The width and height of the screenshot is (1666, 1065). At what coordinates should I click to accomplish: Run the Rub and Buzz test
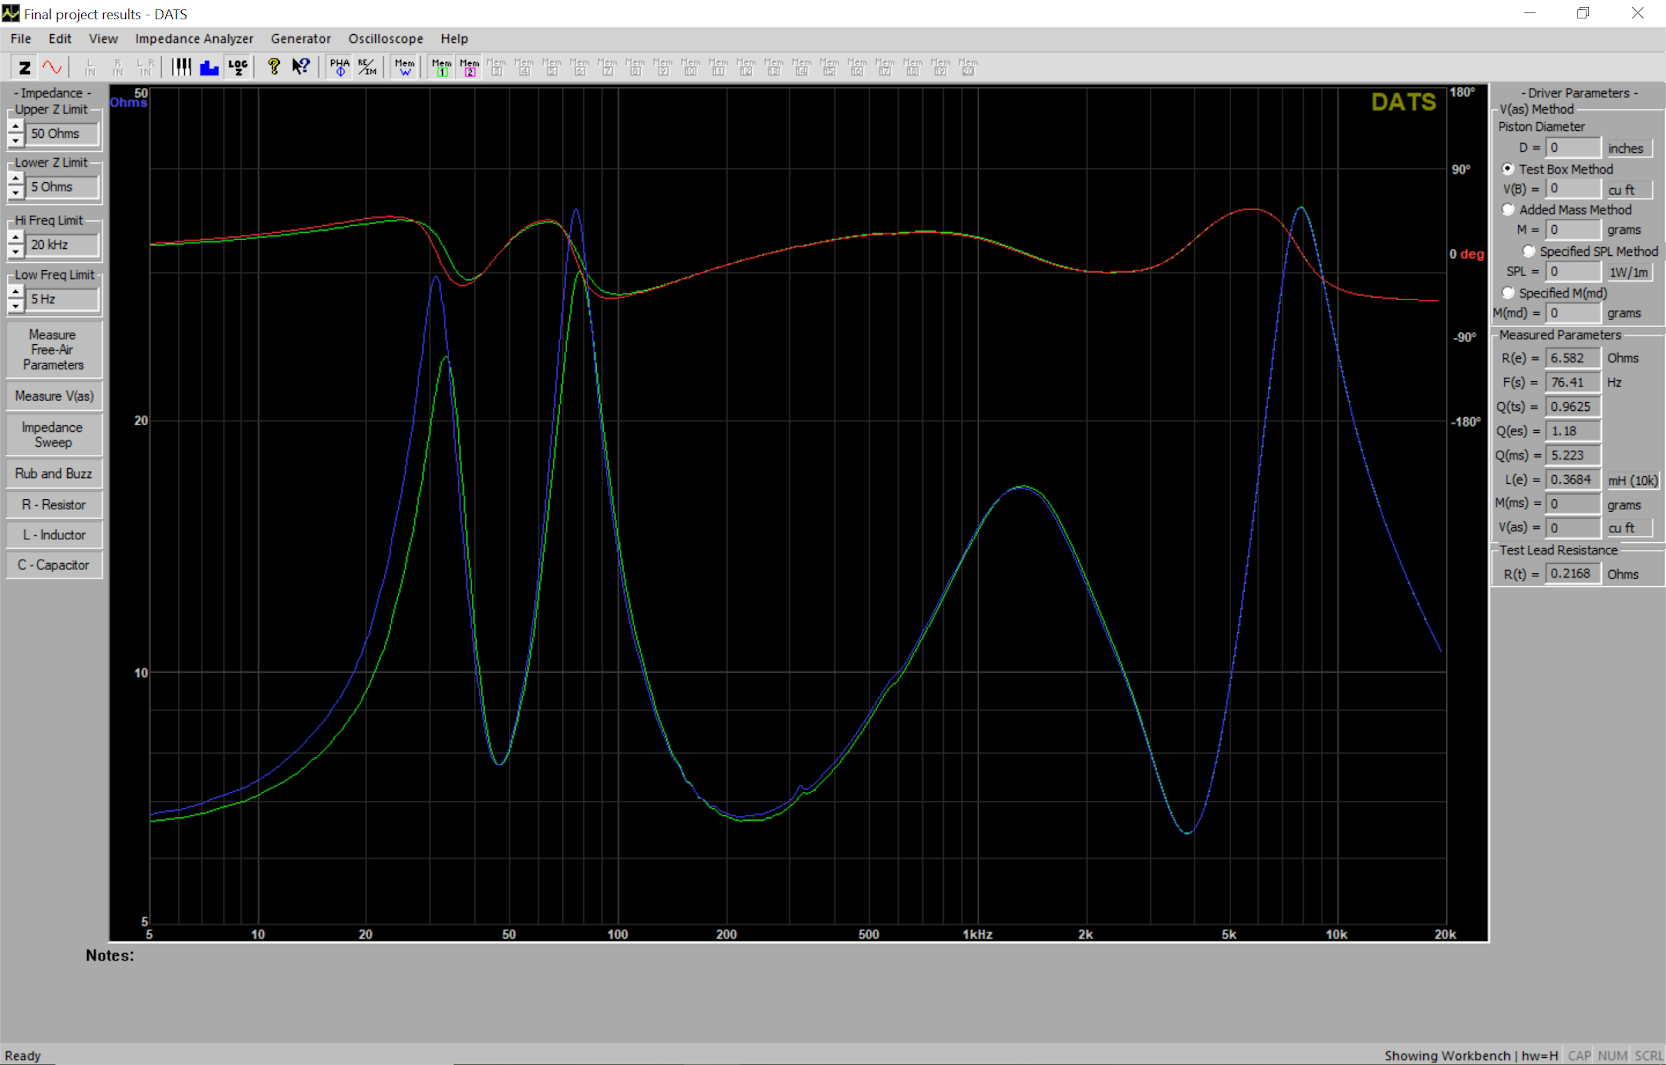point(54,474)
